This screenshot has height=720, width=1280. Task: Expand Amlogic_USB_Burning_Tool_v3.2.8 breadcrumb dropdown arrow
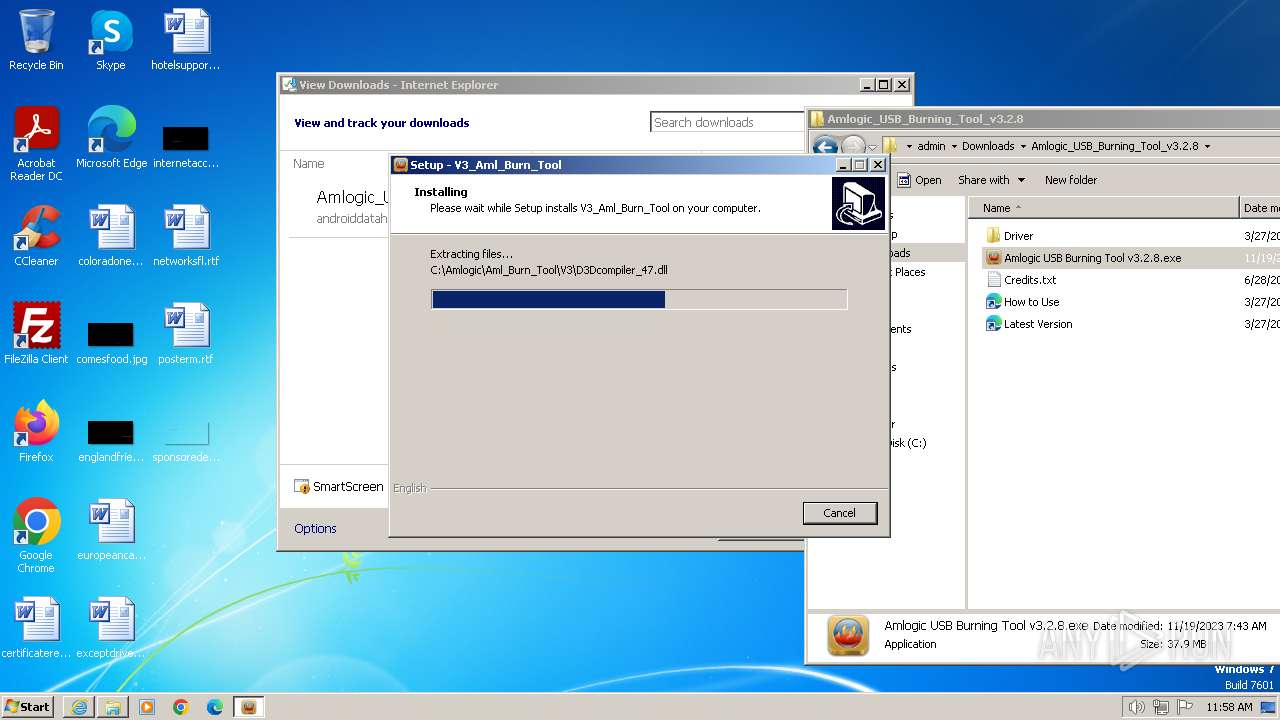point(1207,146)
